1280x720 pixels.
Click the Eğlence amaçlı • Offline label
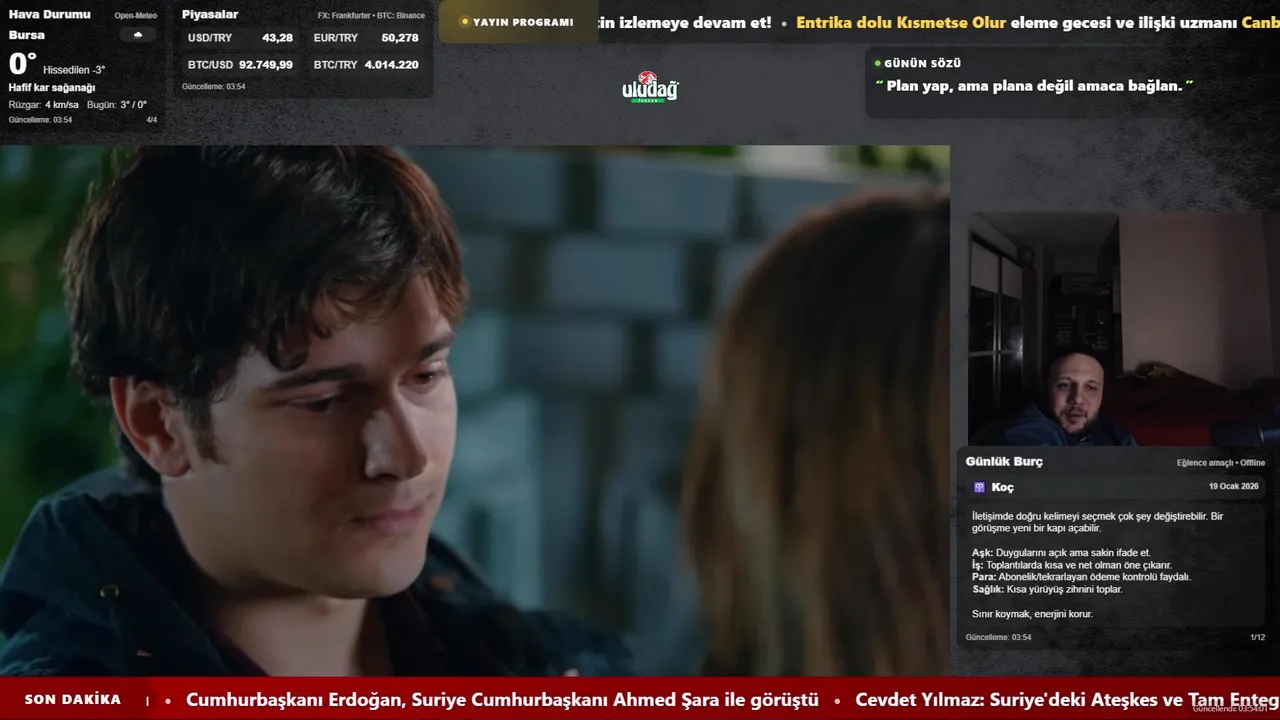1221,463
